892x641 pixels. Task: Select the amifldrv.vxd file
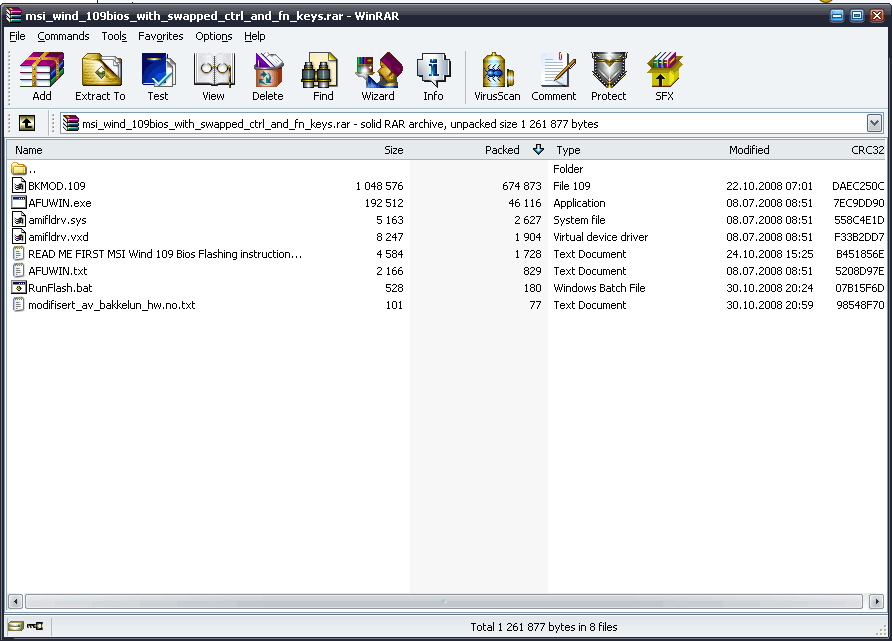[x=51, y=237]
